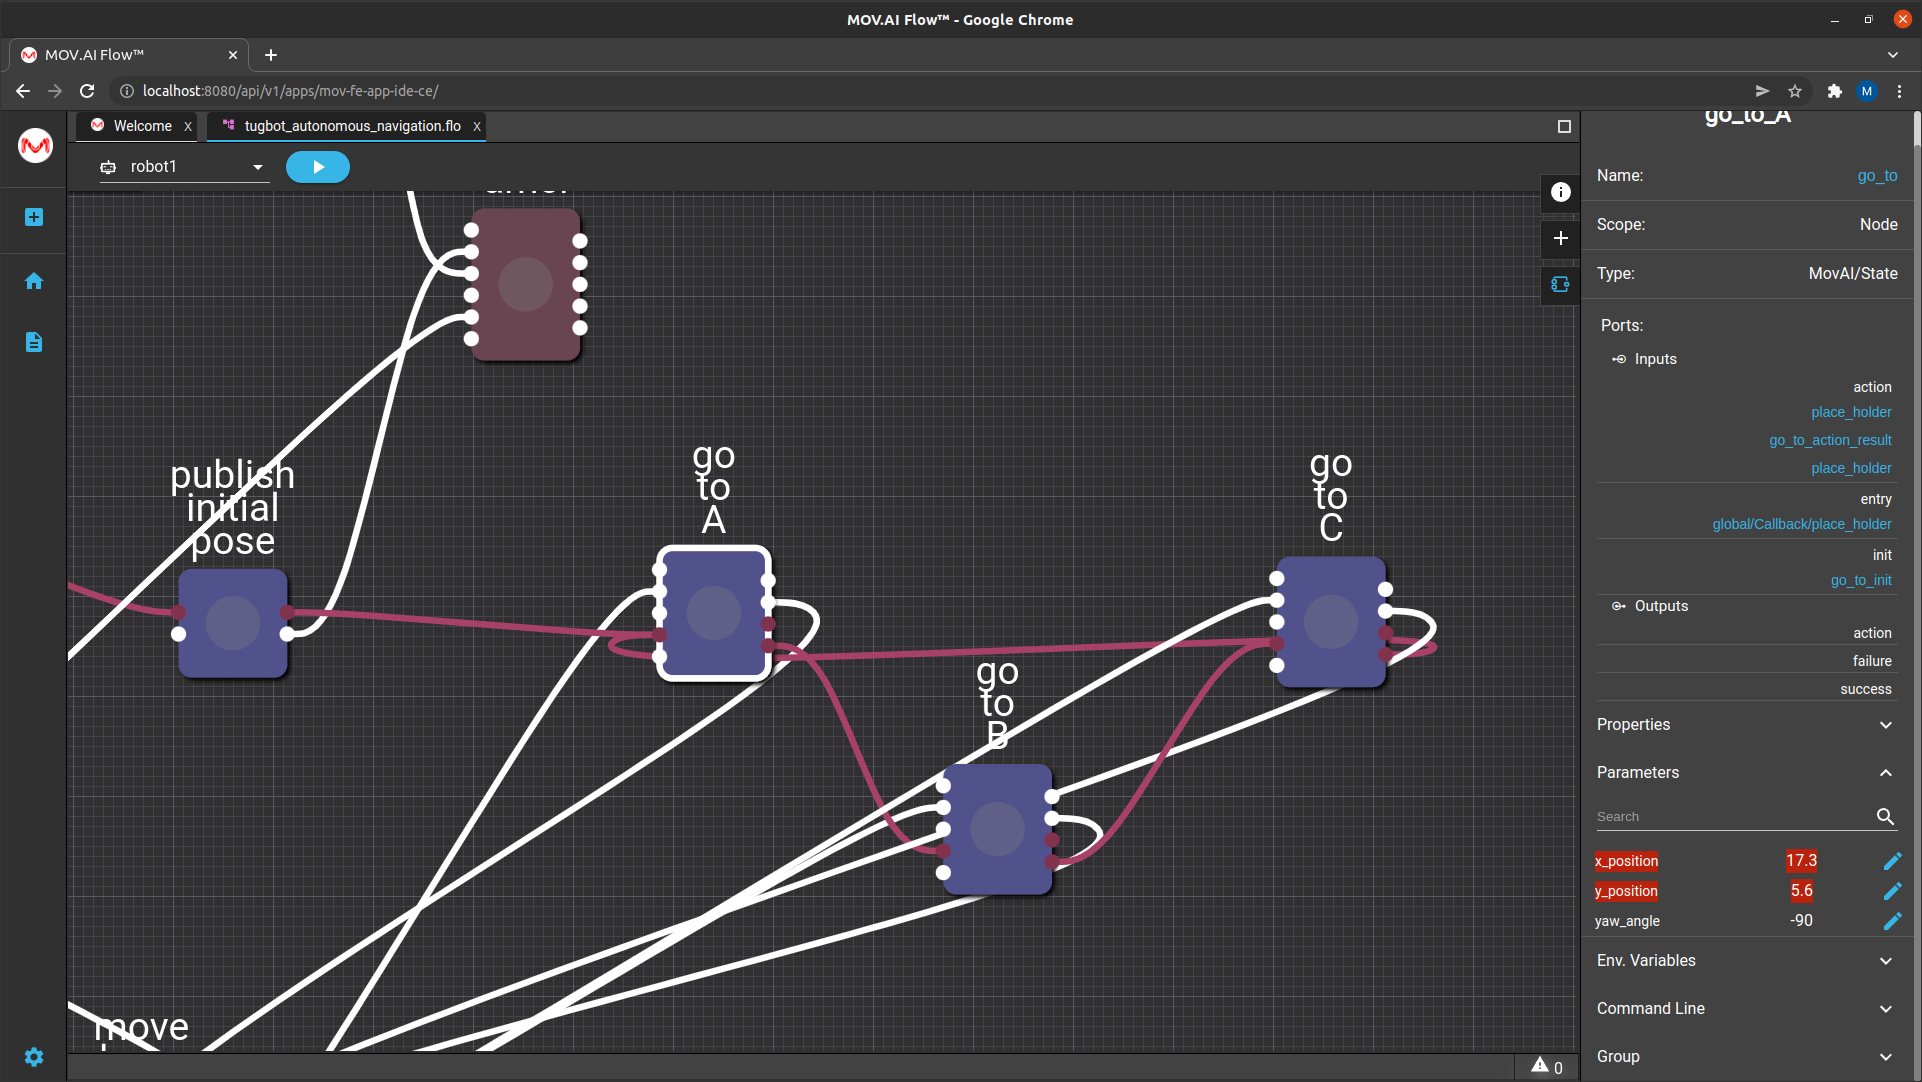Click first place_holder callback link
Image resolution: width=1922 pixels, height=1082 pixels.
(x=1851, y=412)
